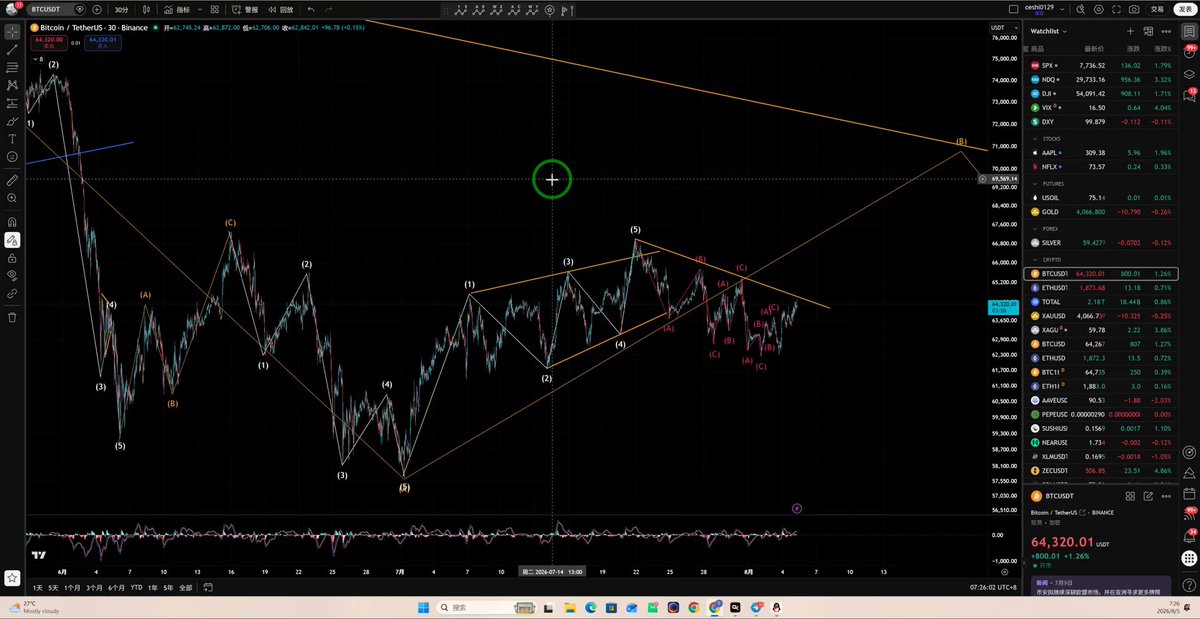The width and height of the screenshot is (1200, 619).
Task: Open the 警报 alert button
Action: click(x=246, y=9)
